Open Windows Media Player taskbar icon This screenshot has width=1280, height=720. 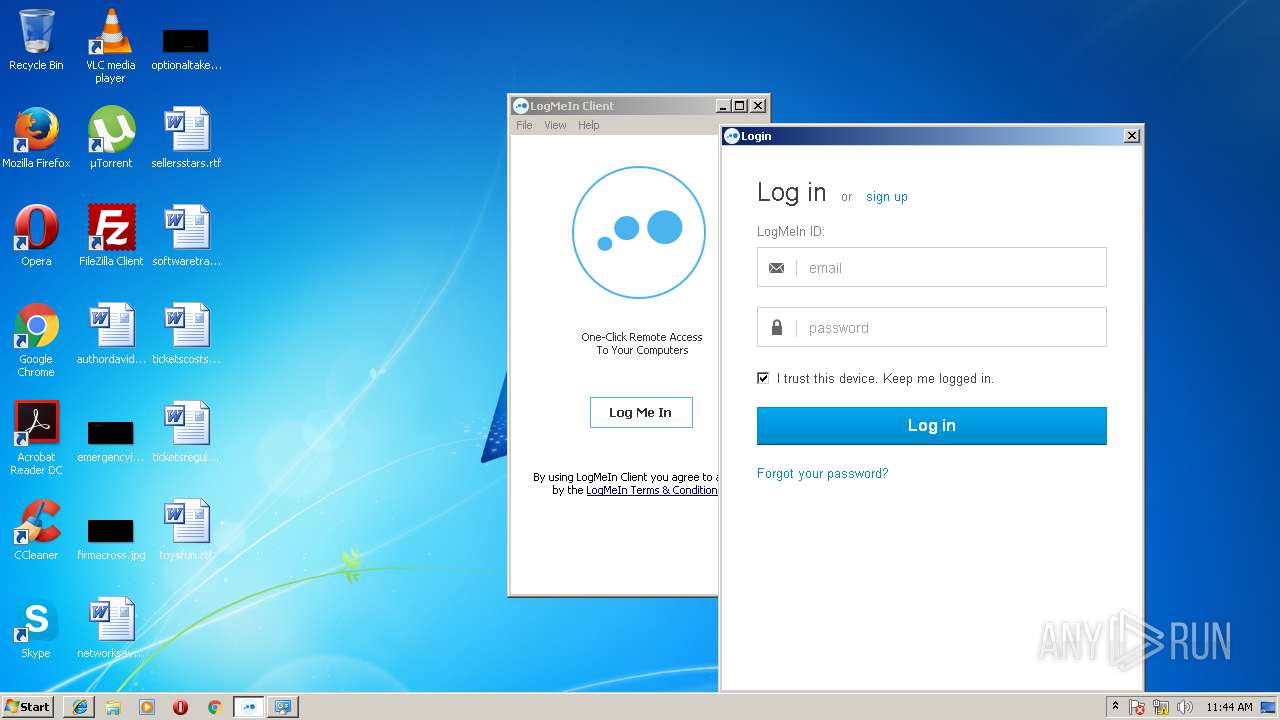(147, 707)
